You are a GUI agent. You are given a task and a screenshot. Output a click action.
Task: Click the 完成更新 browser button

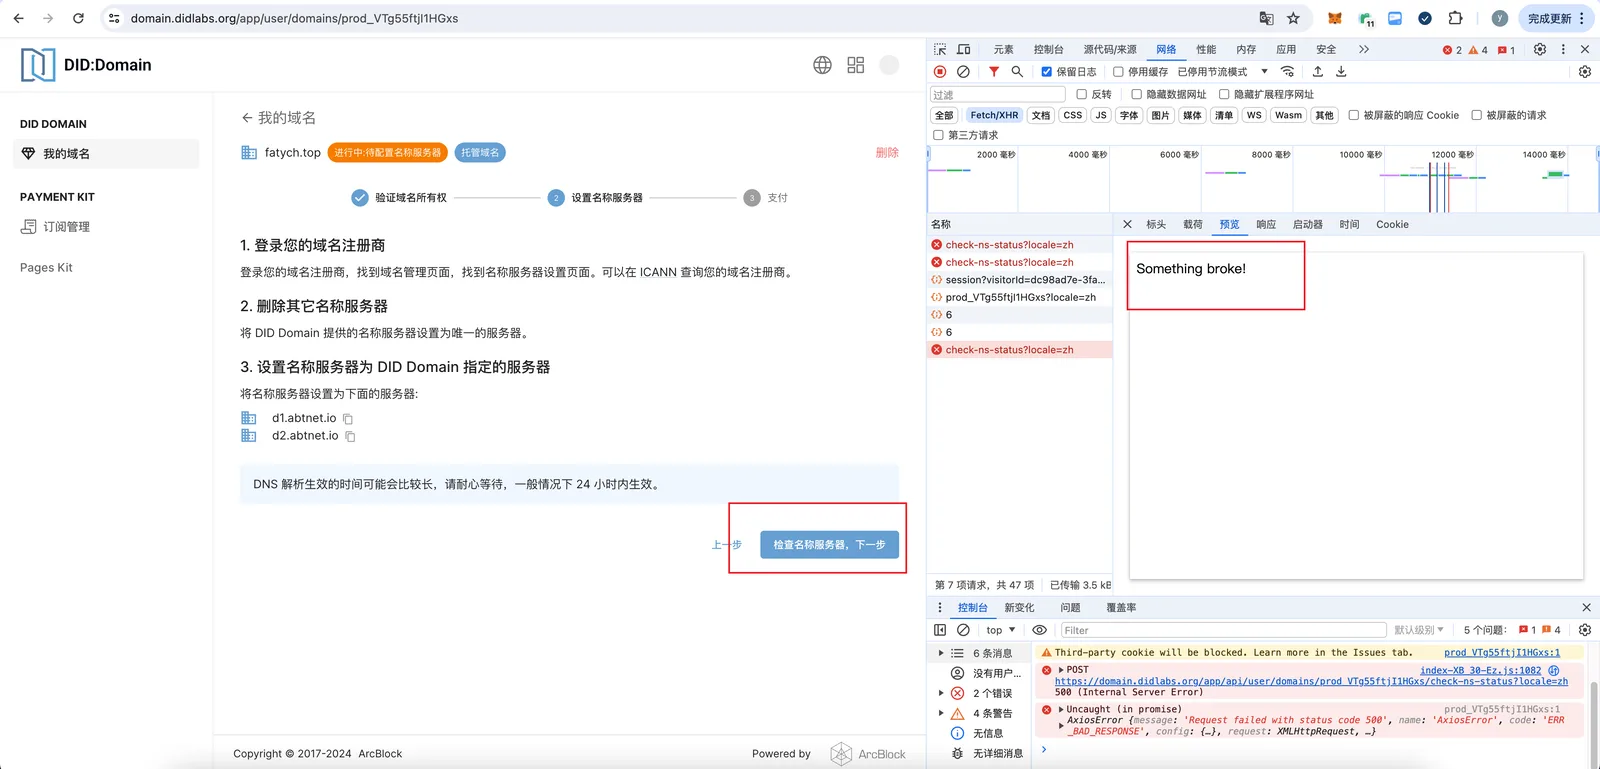click(1555, 18)
